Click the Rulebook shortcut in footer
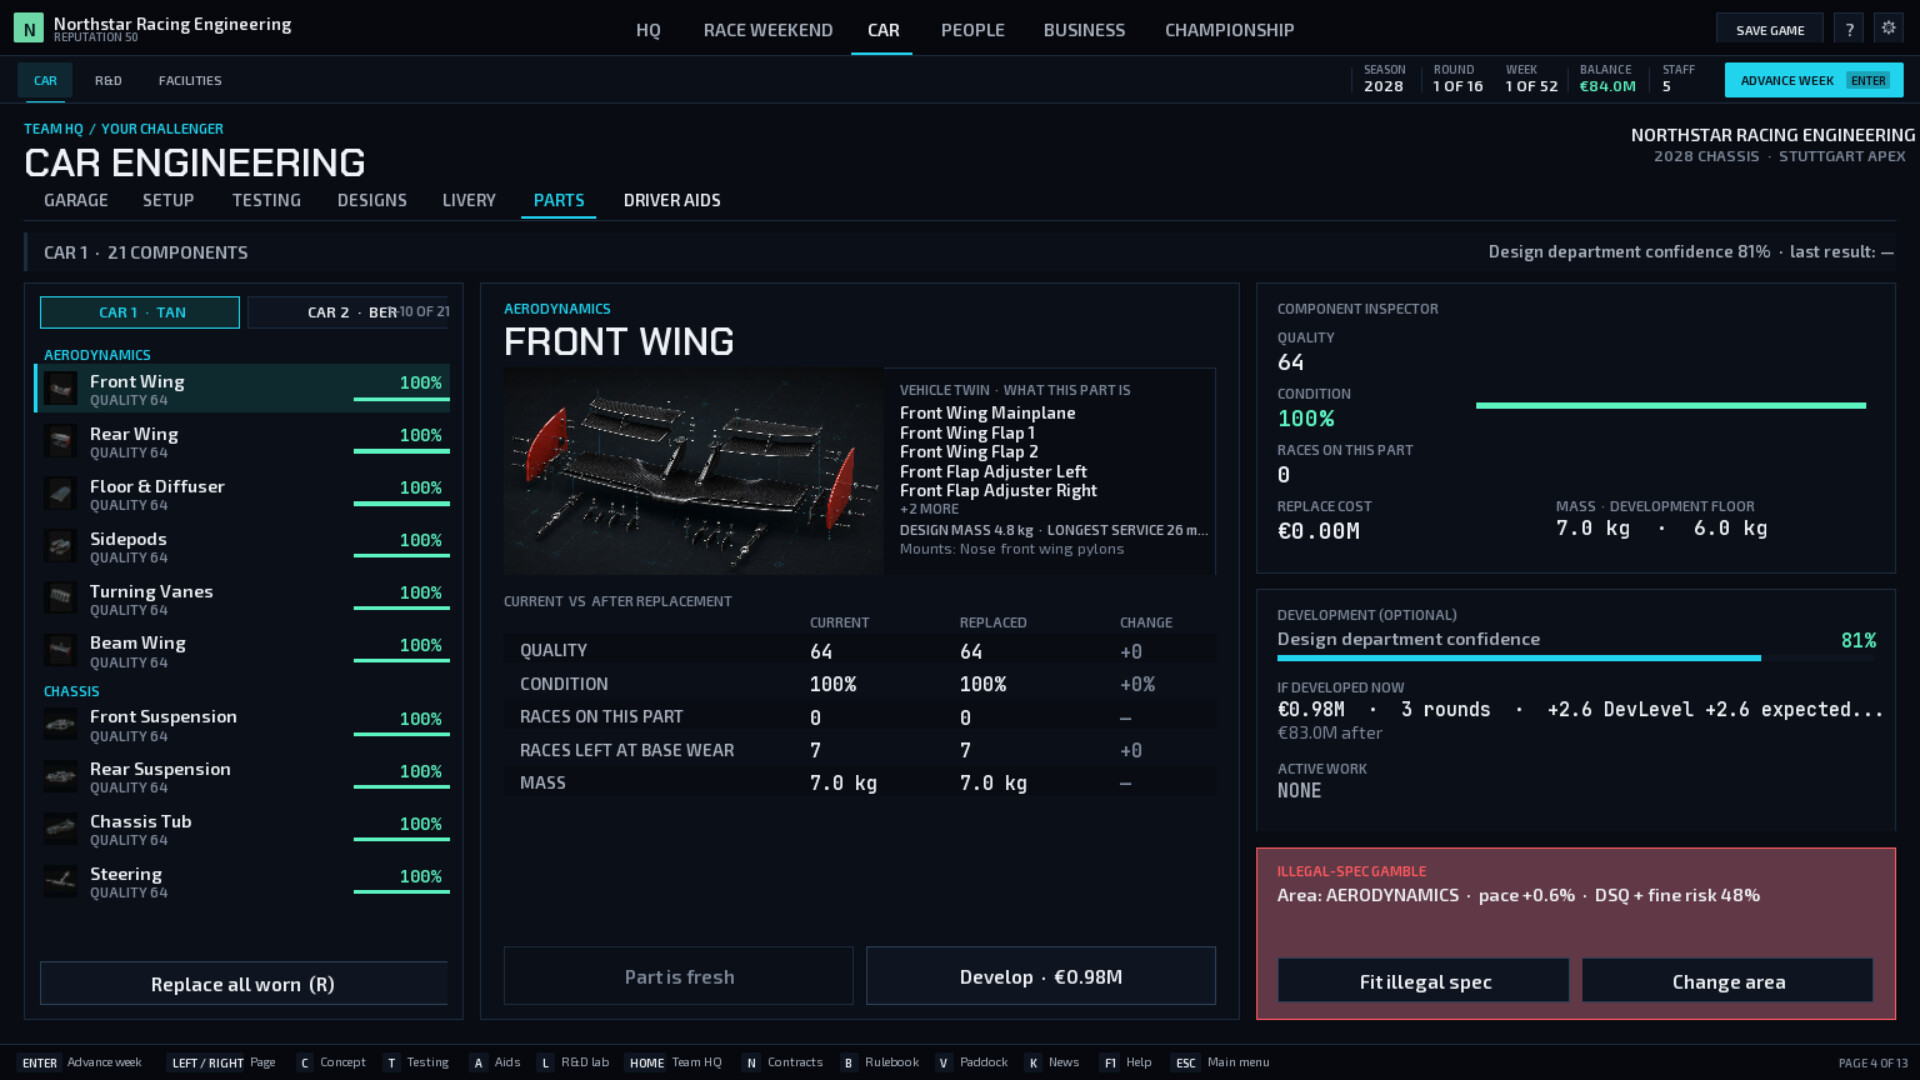This screenshot has height=1080, width=1920. pos(880,1062)
